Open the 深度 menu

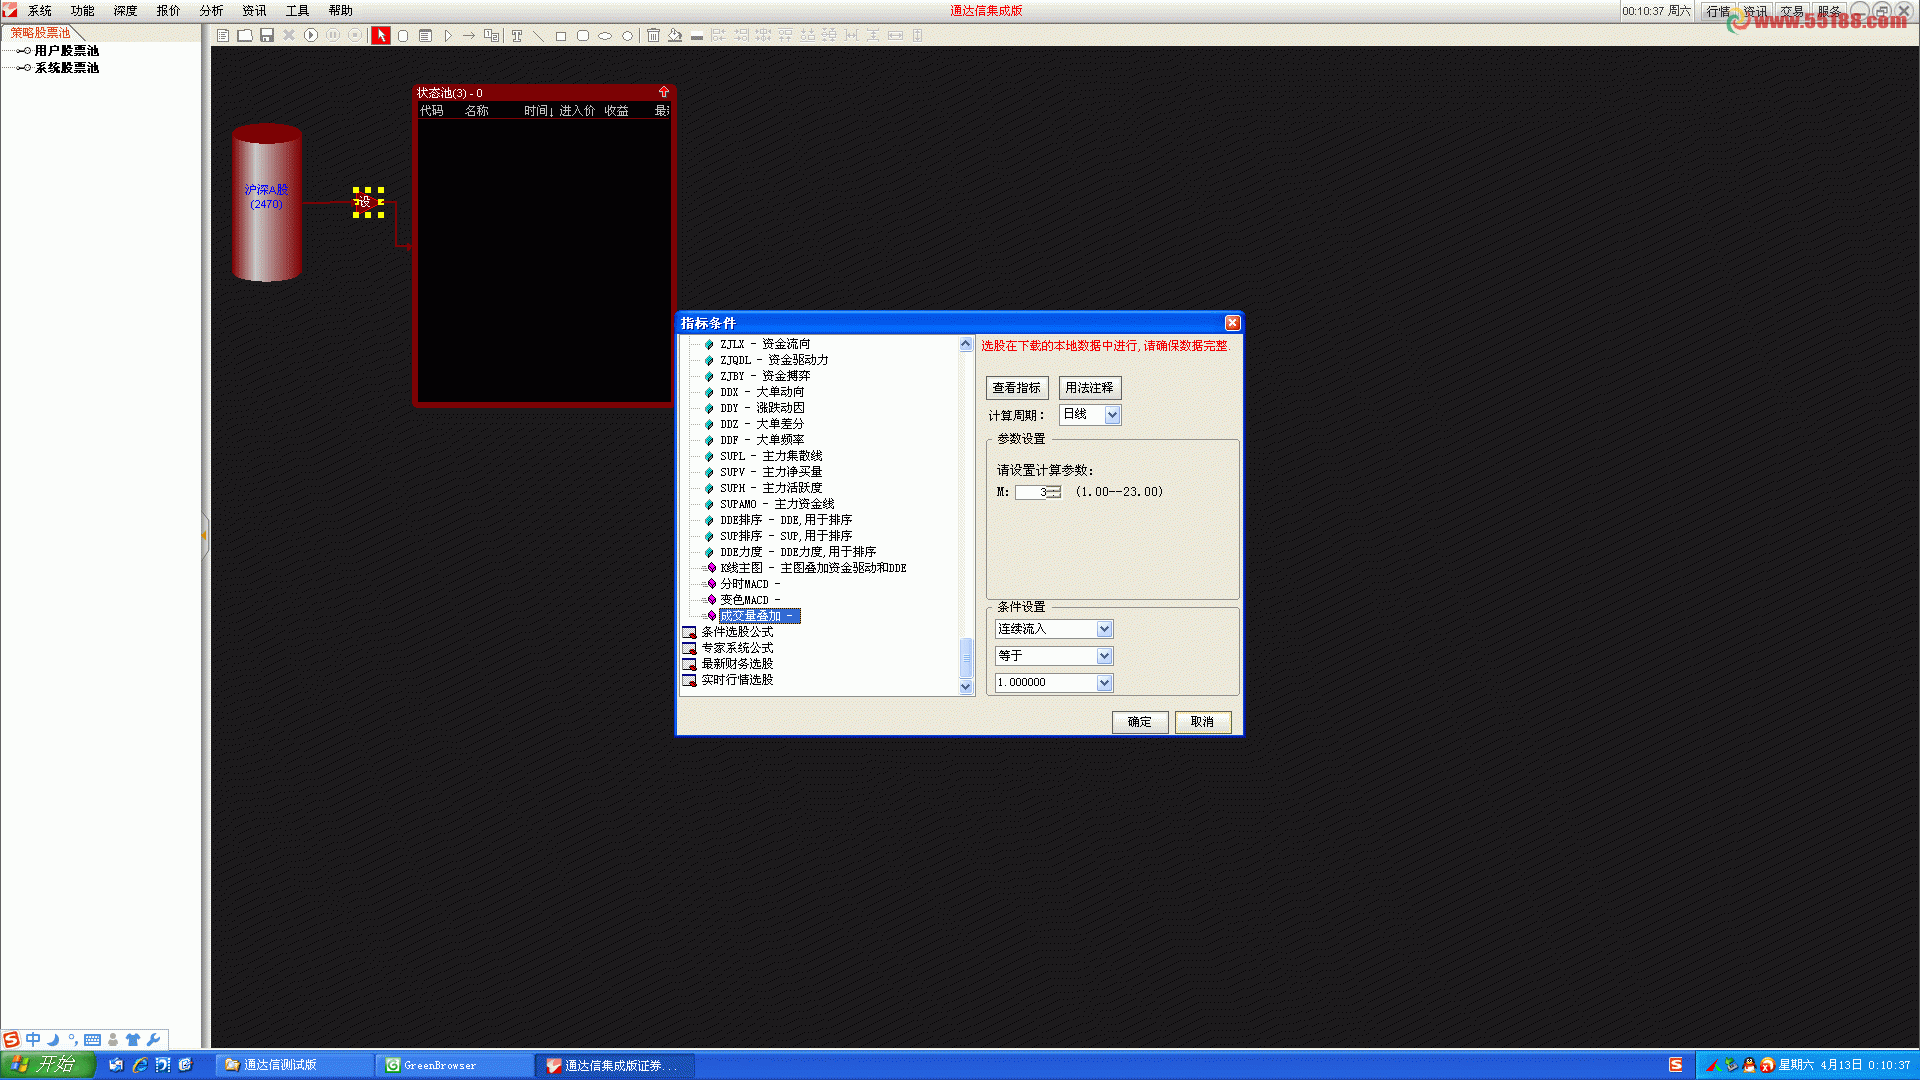click(126, 11)
